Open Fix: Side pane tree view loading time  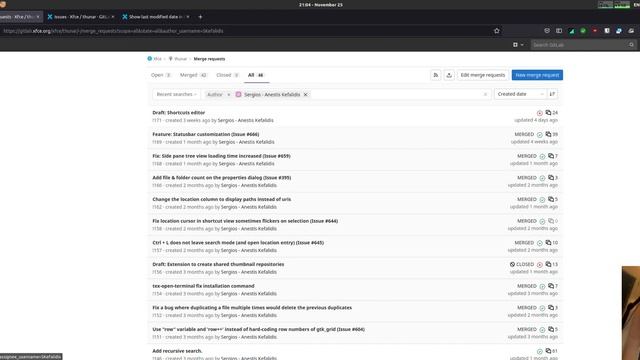[x=221, y=156]
